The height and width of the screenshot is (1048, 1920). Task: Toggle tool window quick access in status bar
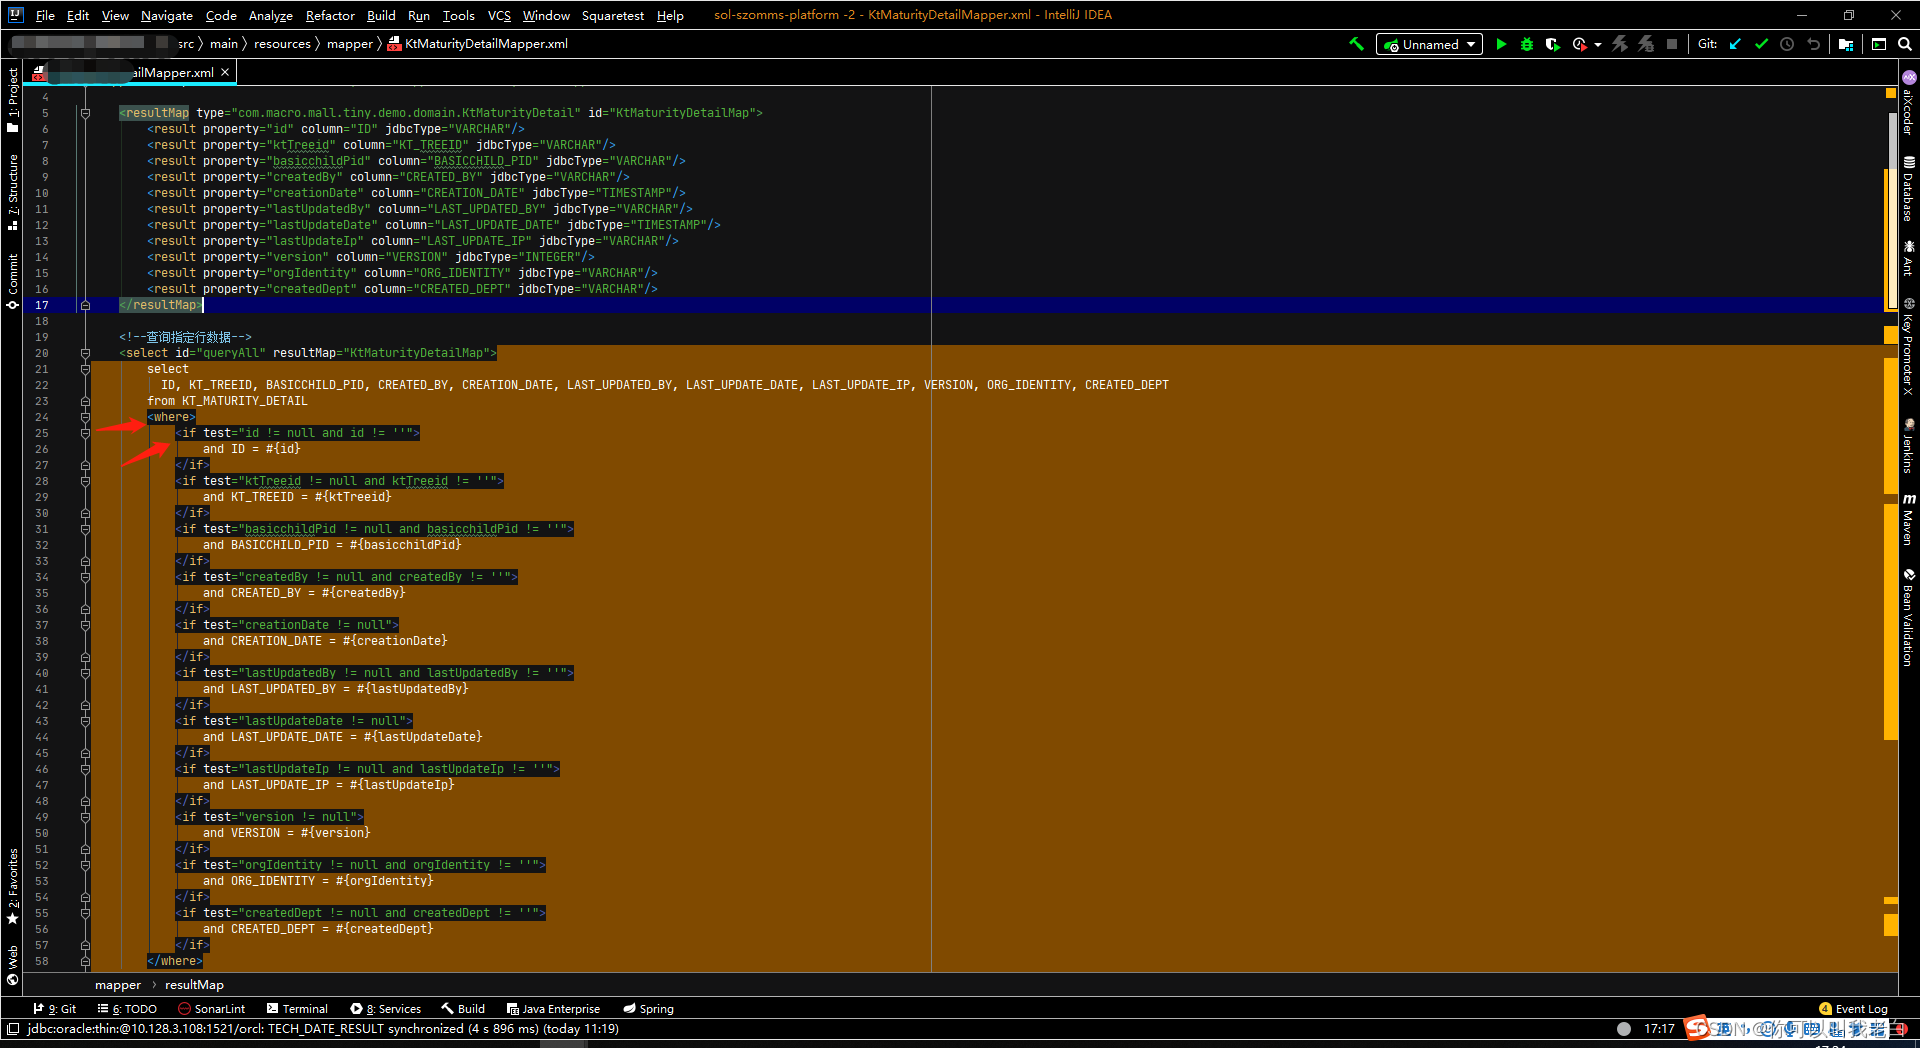click(12, 1029)
